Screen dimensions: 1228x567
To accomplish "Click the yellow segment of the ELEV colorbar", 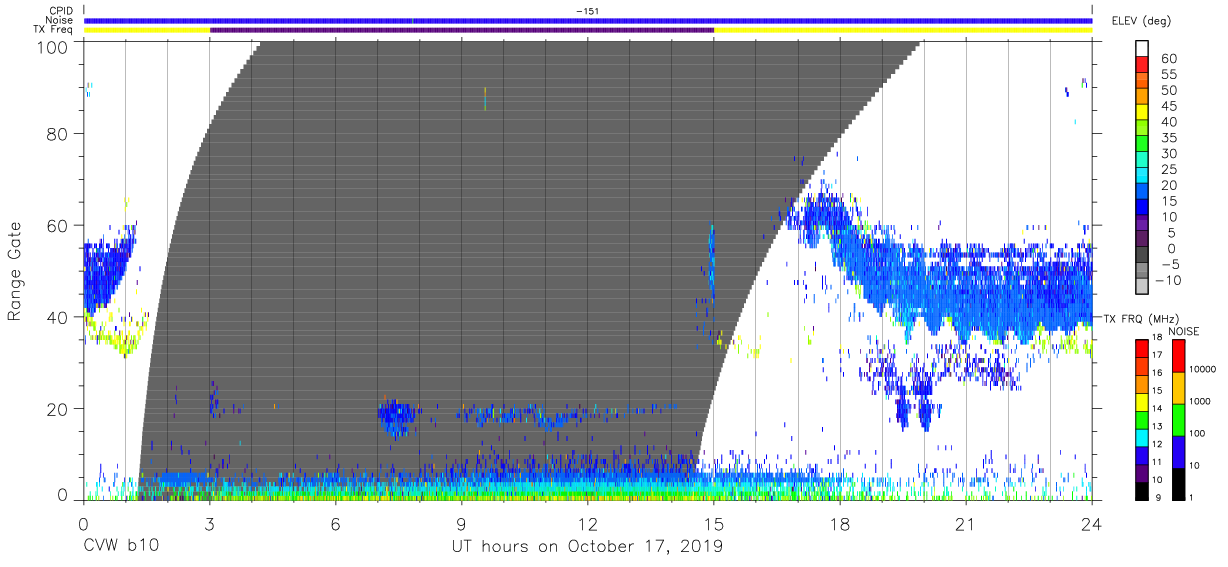I will click(x=1142, y=112).
